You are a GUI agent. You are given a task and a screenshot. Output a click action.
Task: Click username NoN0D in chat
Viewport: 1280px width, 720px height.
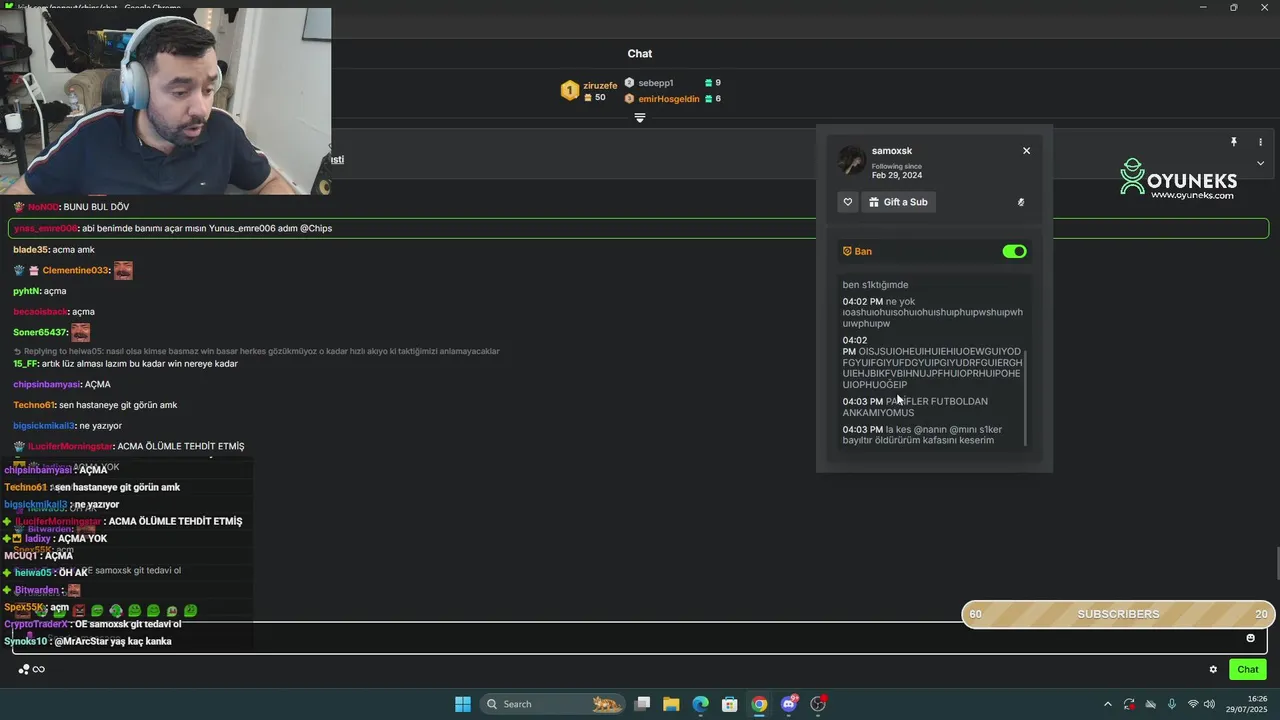(x=43, y=207)
